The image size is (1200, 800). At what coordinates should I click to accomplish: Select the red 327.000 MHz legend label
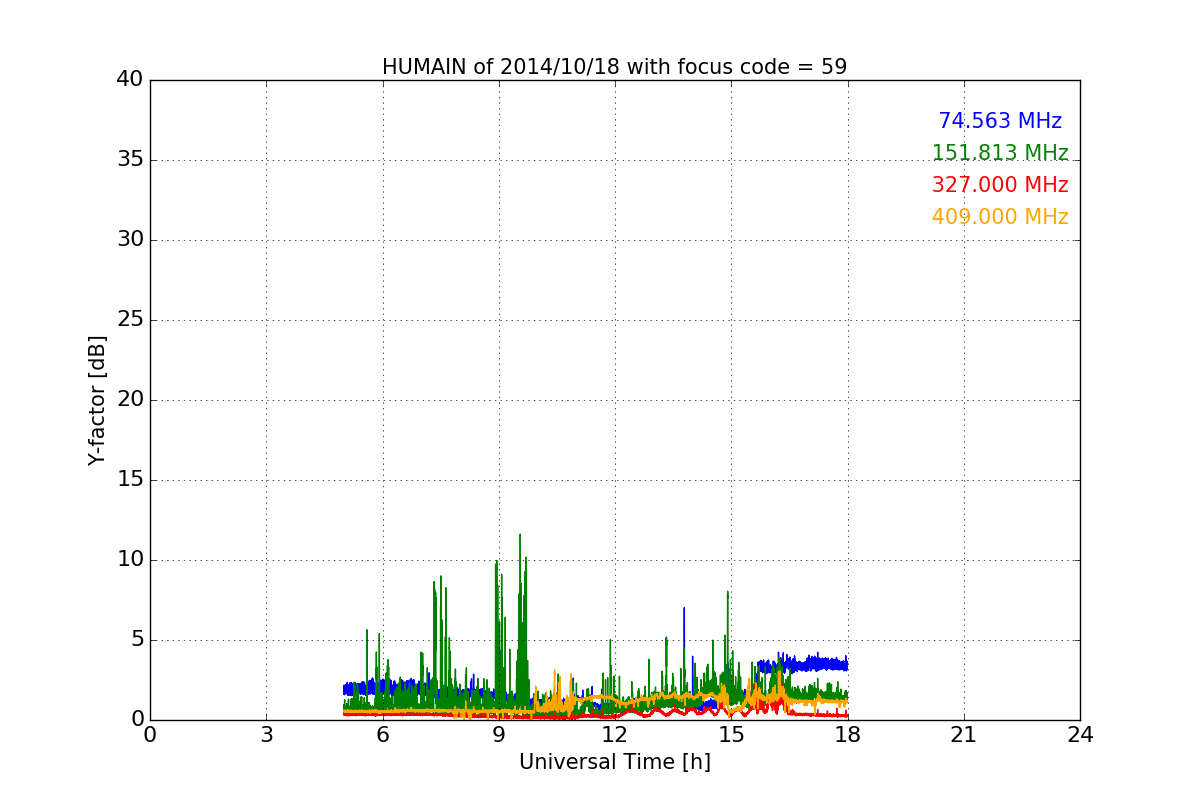(x=1000, y=185)
